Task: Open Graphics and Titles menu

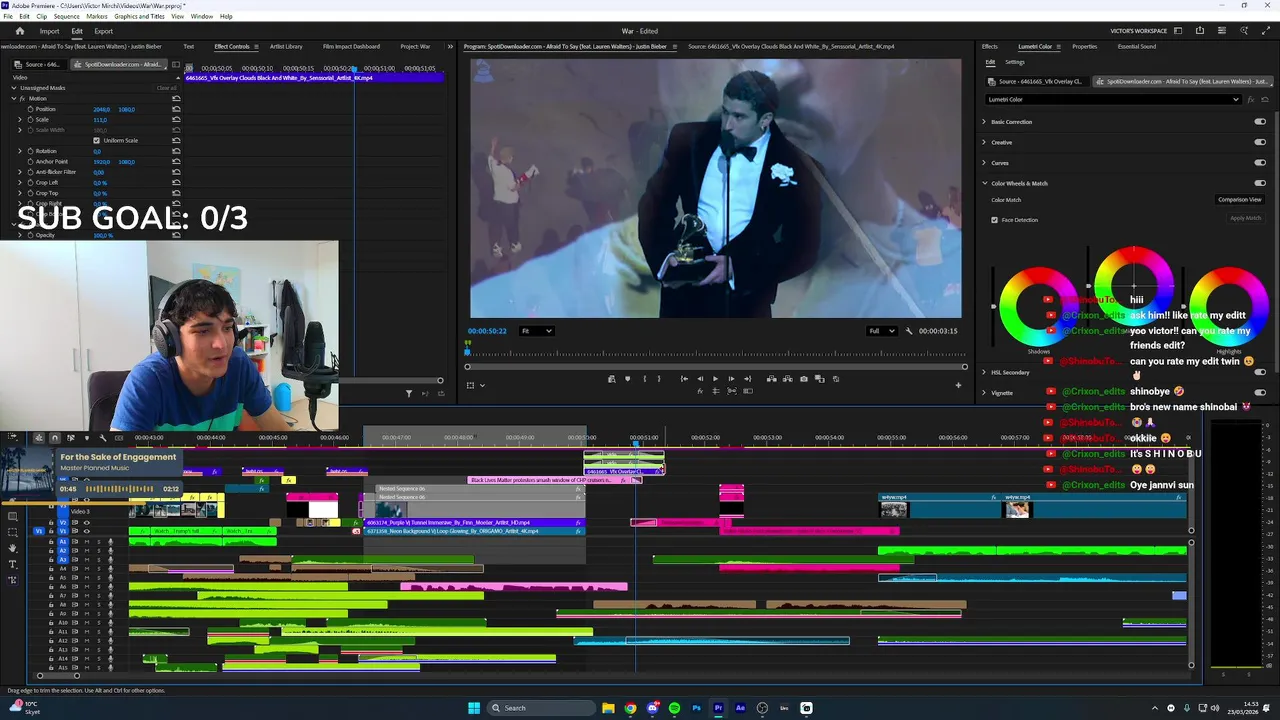Action: [x=140, y=16]
